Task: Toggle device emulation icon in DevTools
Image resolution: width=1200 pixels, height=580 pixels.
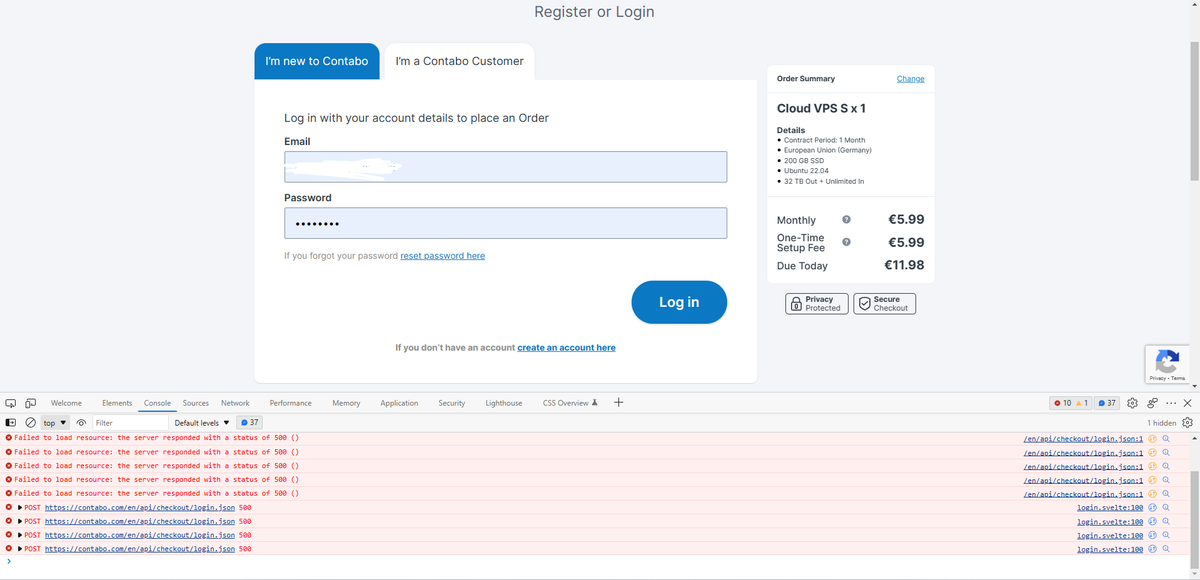Action: (x=30, y=403)
